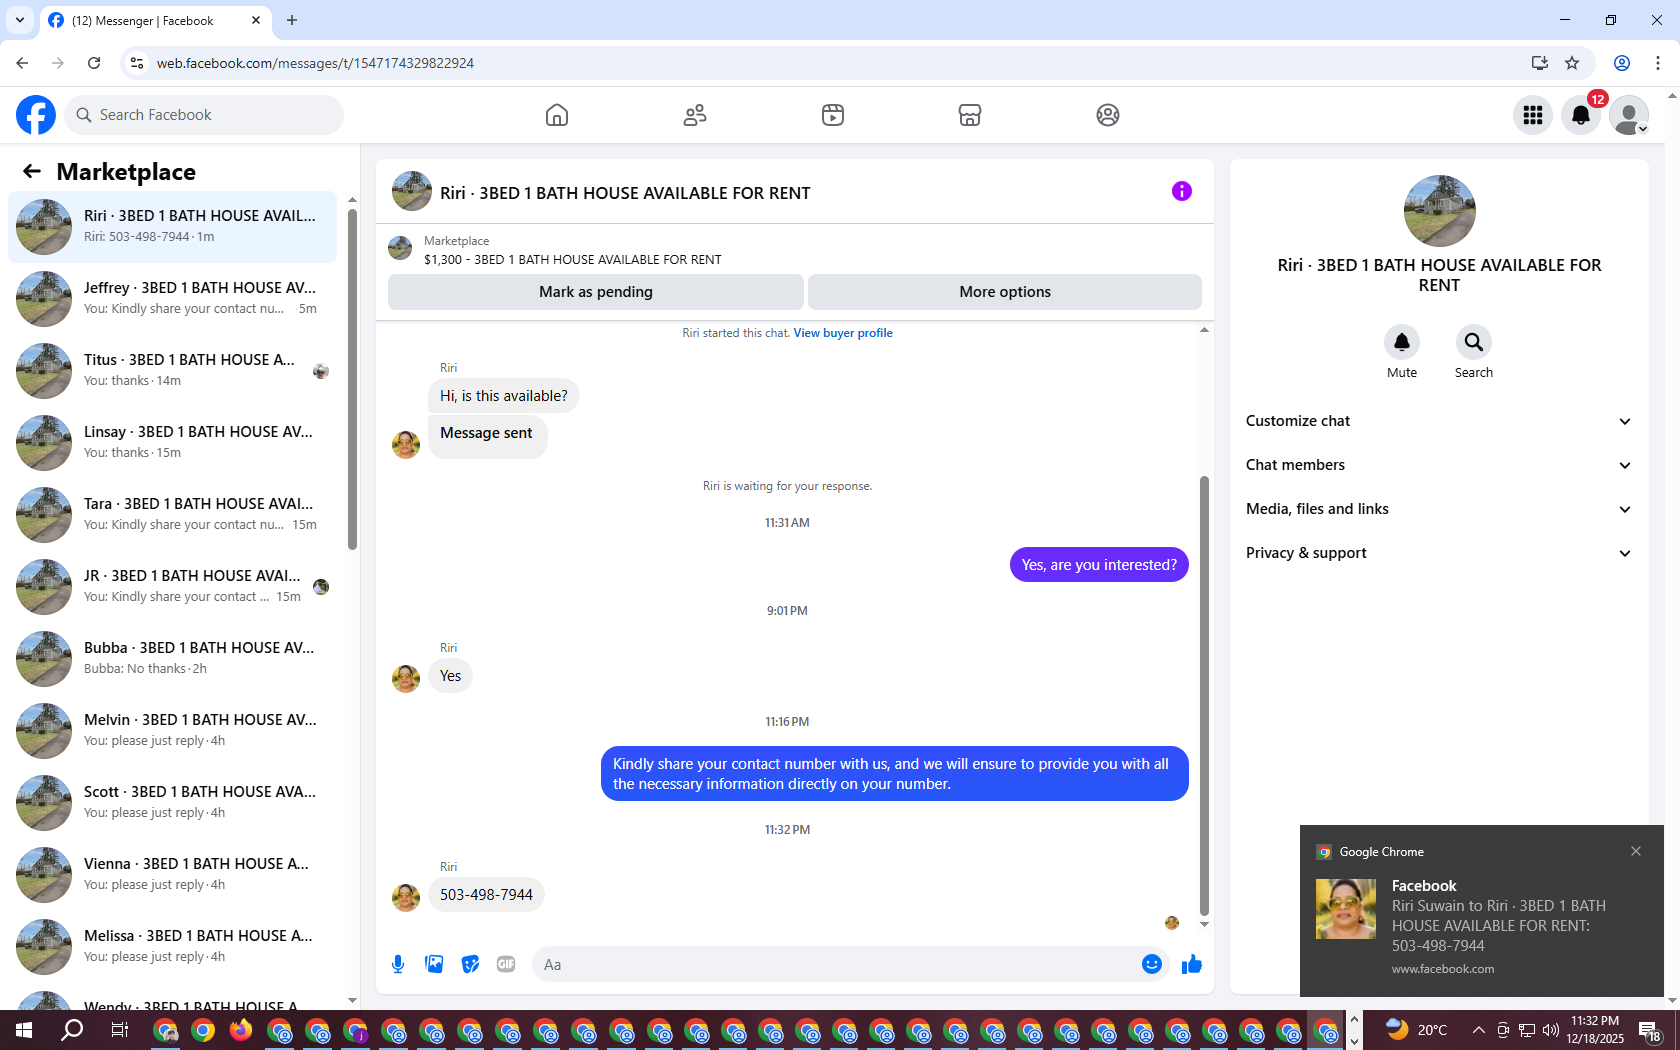Image resolution: width=1680 pixels, height=1050 pixels.
Task: Choose a sticker icon
Action: point(470,964)
